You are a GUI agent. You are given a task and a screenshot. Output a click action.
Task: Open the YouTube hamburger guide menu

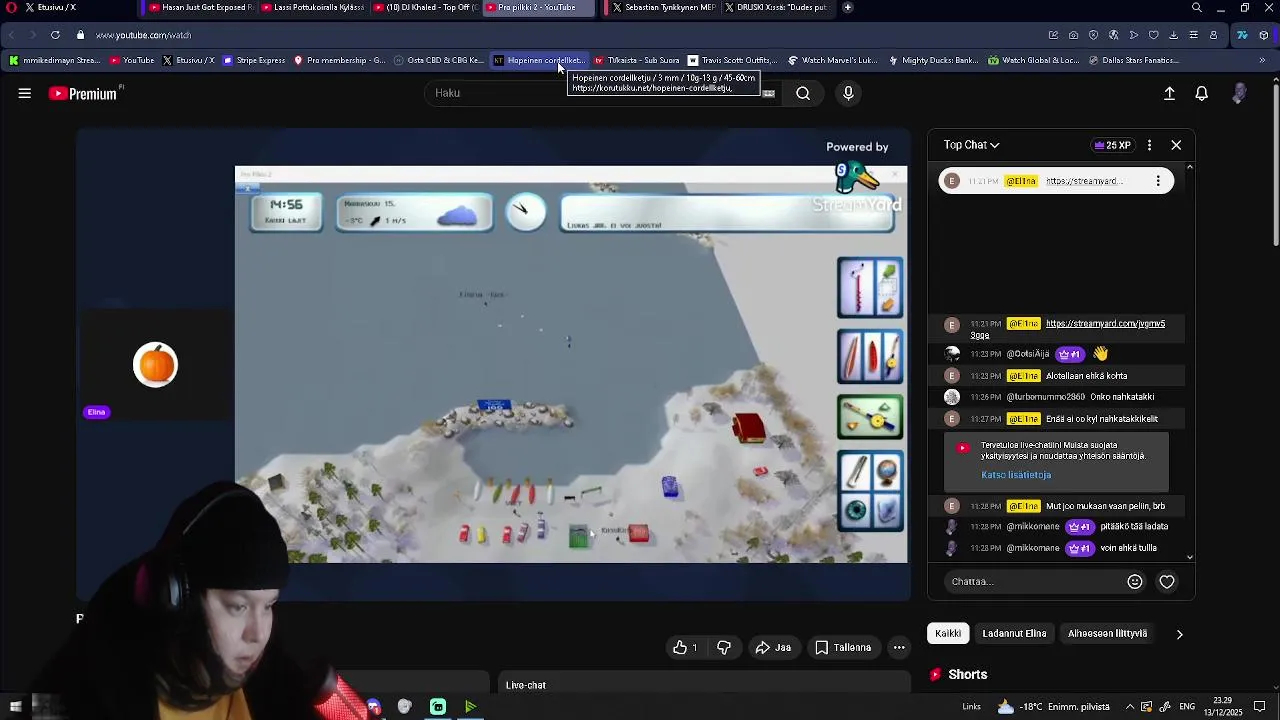(25, 93)
